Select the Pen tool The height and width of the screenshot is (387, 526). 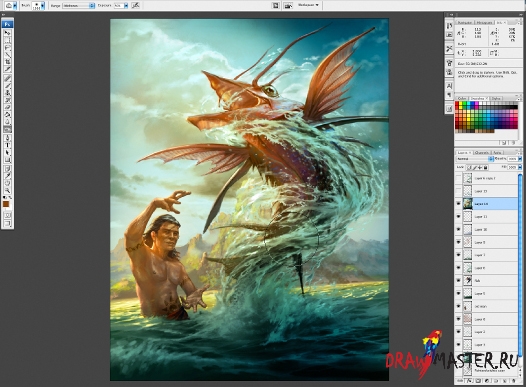(7, 138)
